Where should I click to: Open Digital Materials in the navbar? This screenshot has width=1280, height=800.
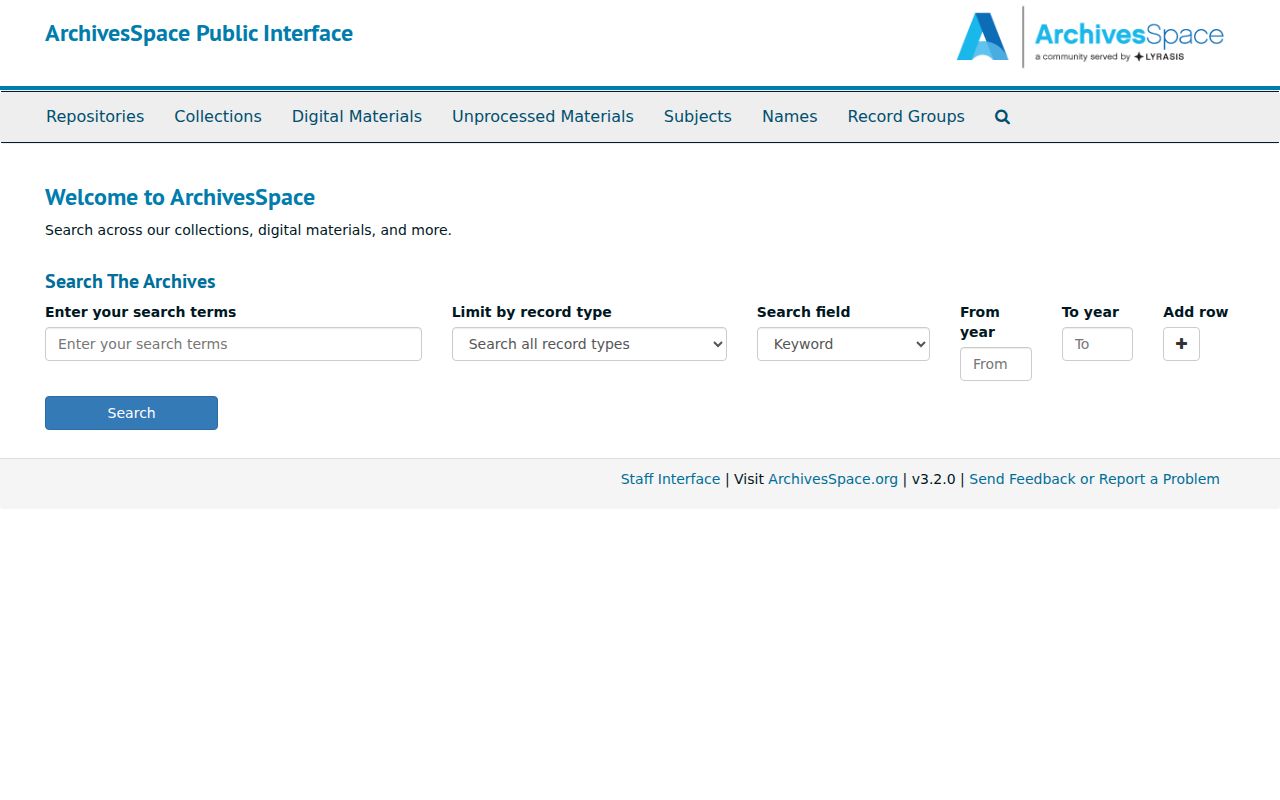357,117
